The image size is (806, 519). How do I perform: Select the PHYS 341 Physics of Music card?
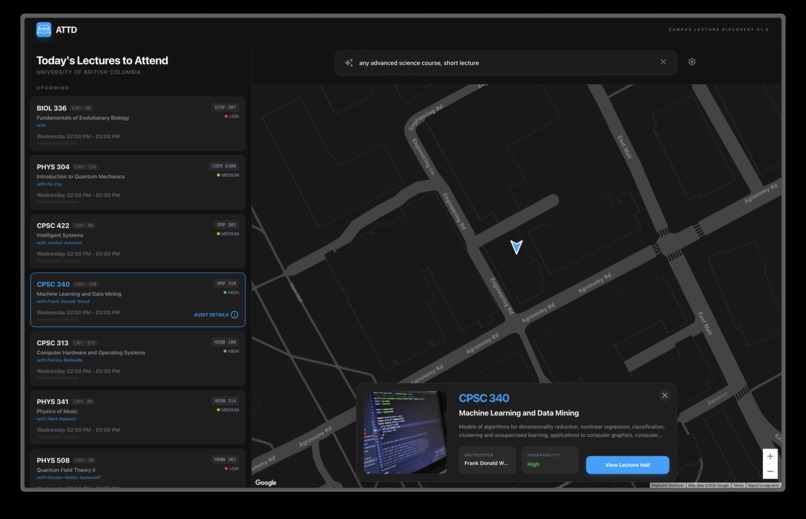tap(138, 417)
